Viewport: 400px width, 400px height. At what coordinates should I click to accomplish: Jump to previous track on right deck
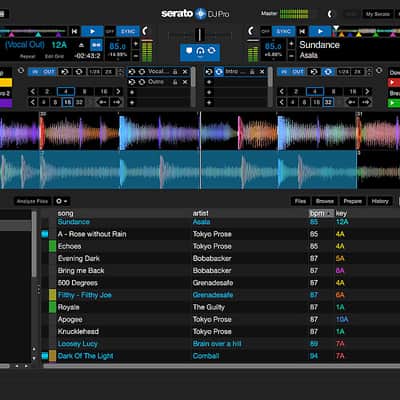(302, 31)
